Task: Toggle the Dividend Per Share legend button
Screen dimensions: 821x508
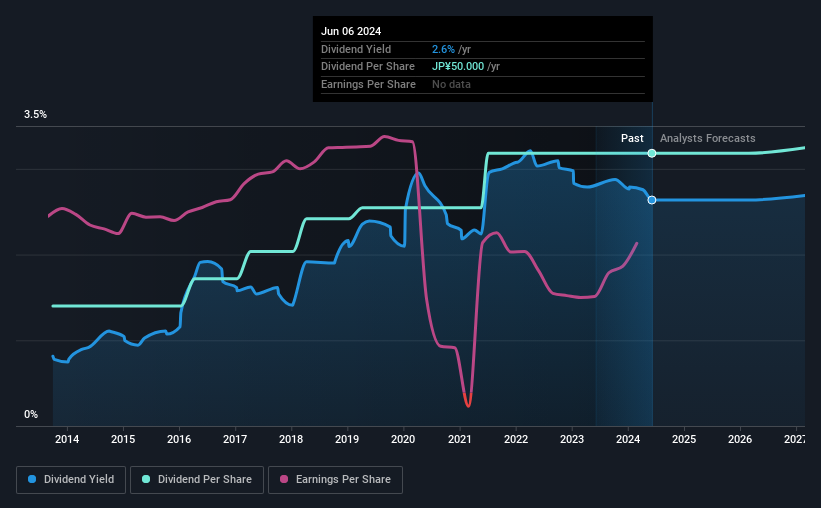Action: [x=197, y=480]
